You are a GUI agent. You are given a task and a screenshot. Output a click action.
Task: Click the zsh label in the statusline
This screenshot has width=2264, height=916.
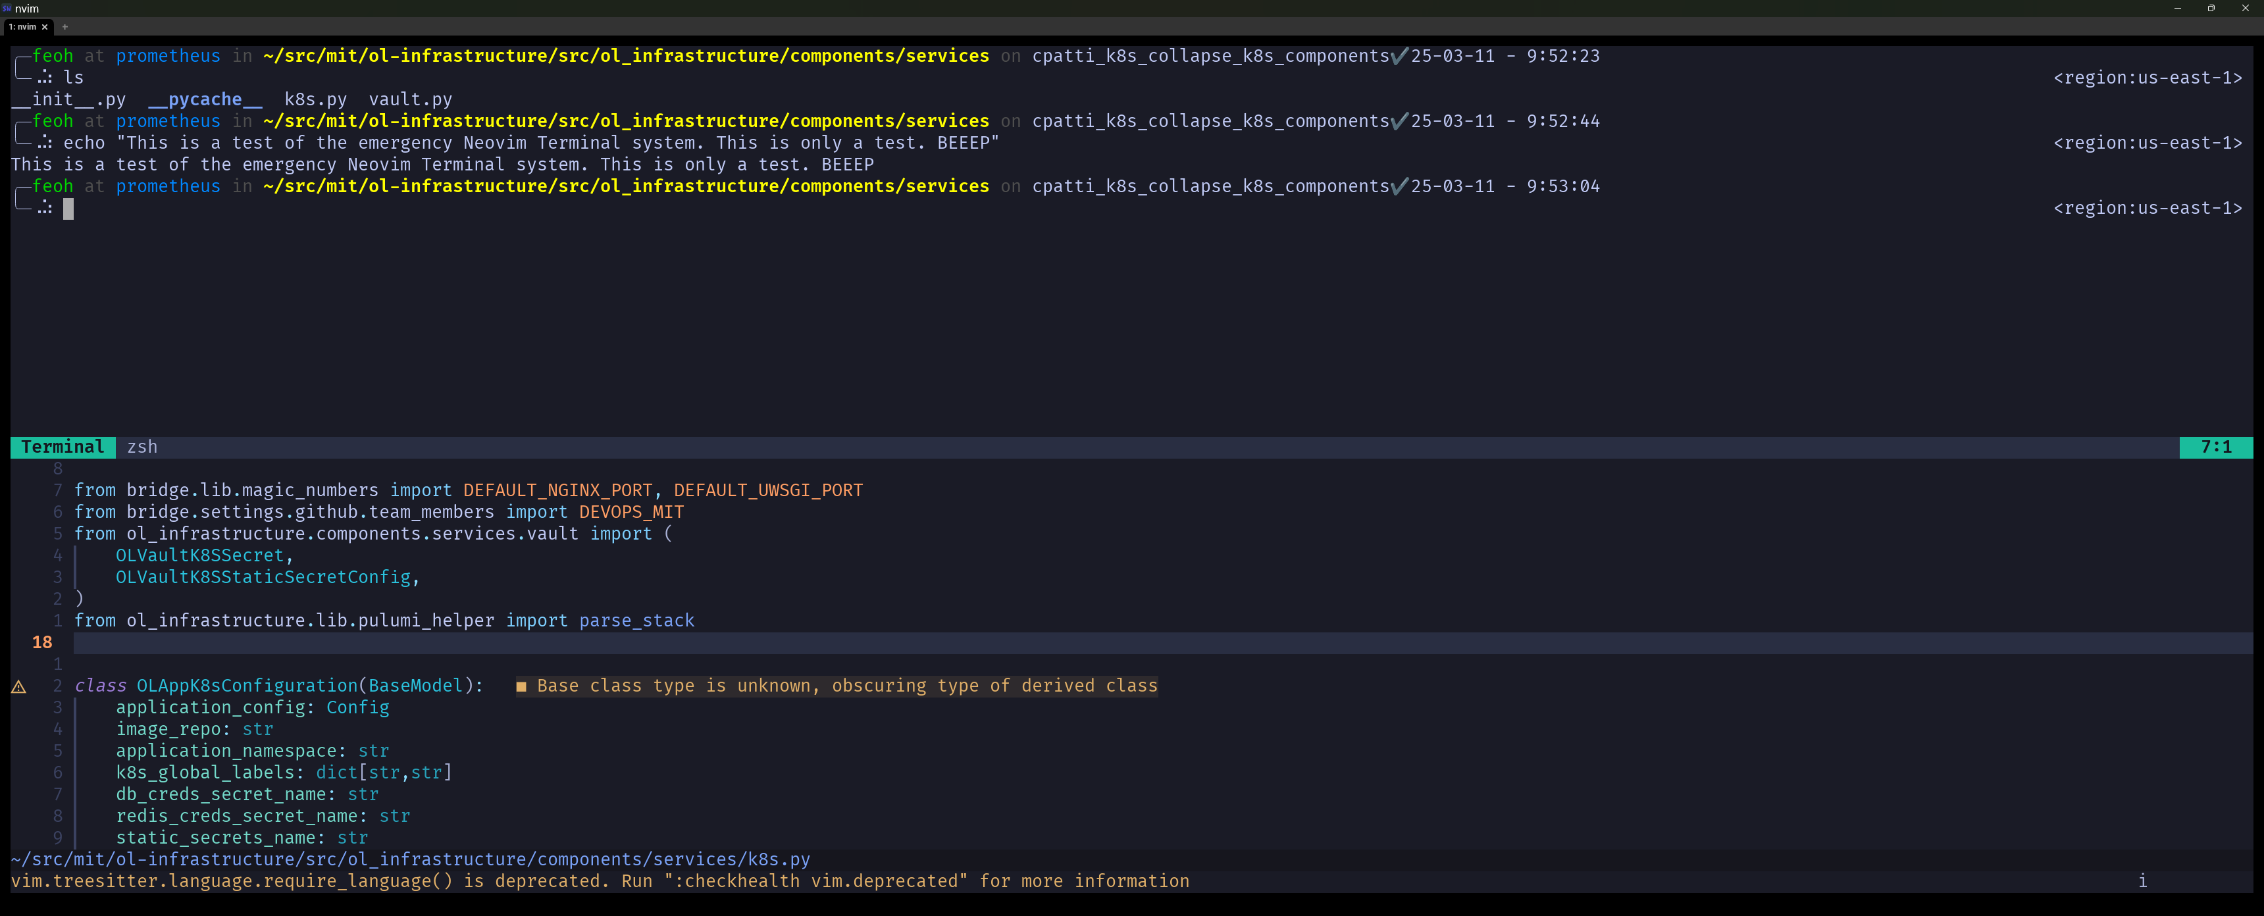click(x=142, y=447)
